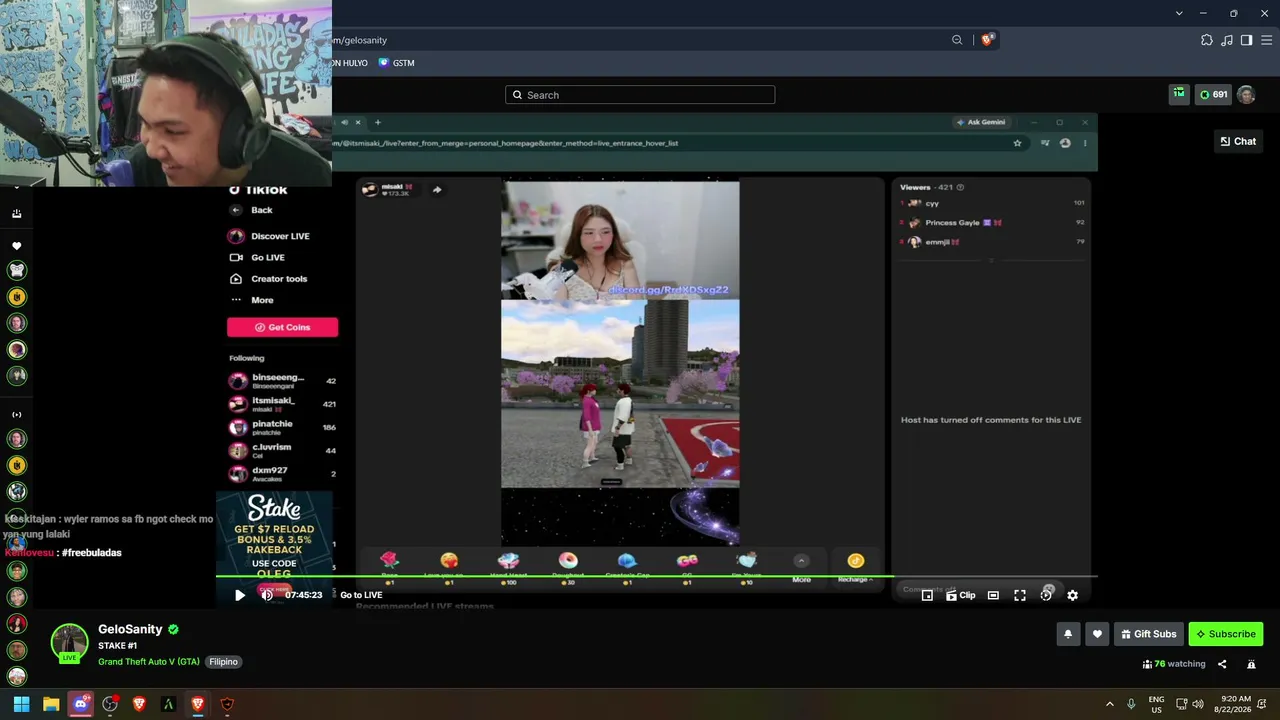Screen dimensions: 1280x720
Task: Open Discord from taskbar
Action: [x=80, y=704]
